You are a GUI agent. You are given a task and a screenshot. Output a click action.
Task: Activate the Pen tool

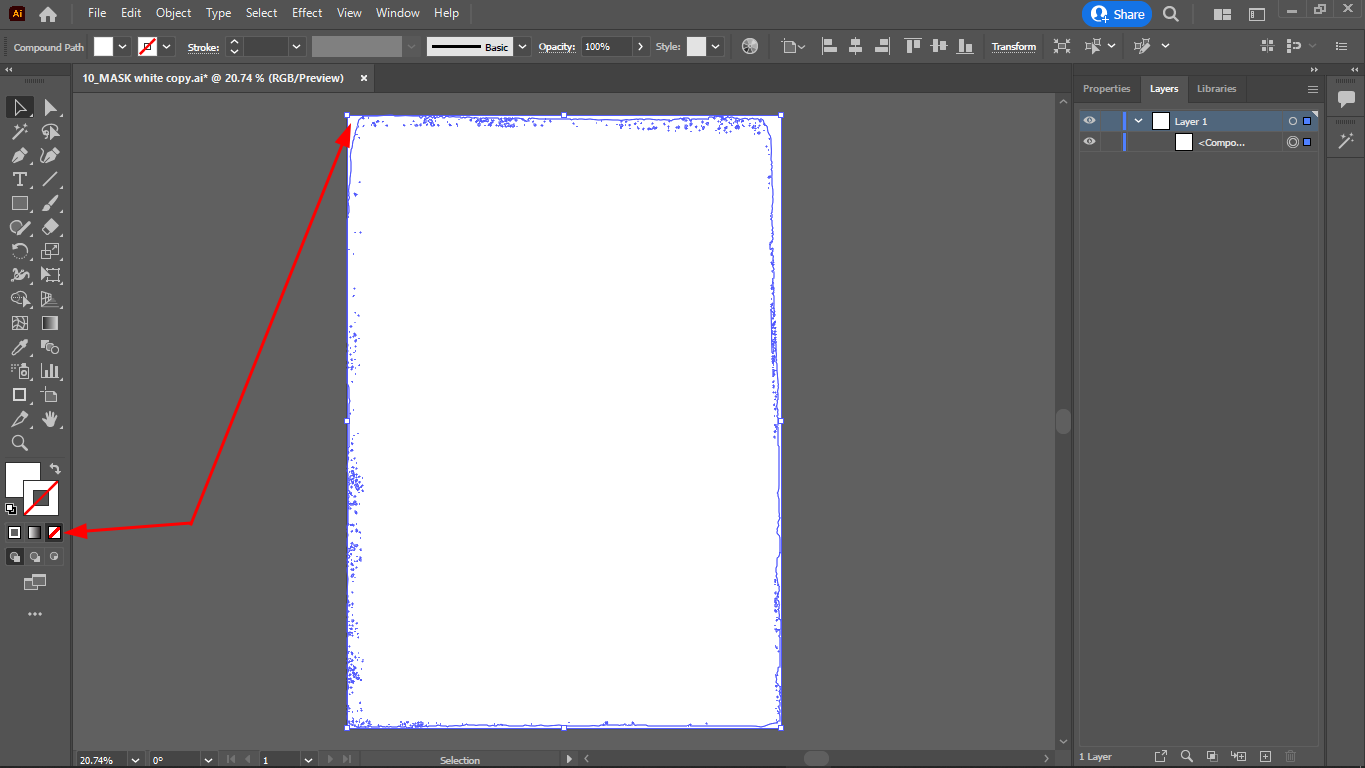[18, 155]
